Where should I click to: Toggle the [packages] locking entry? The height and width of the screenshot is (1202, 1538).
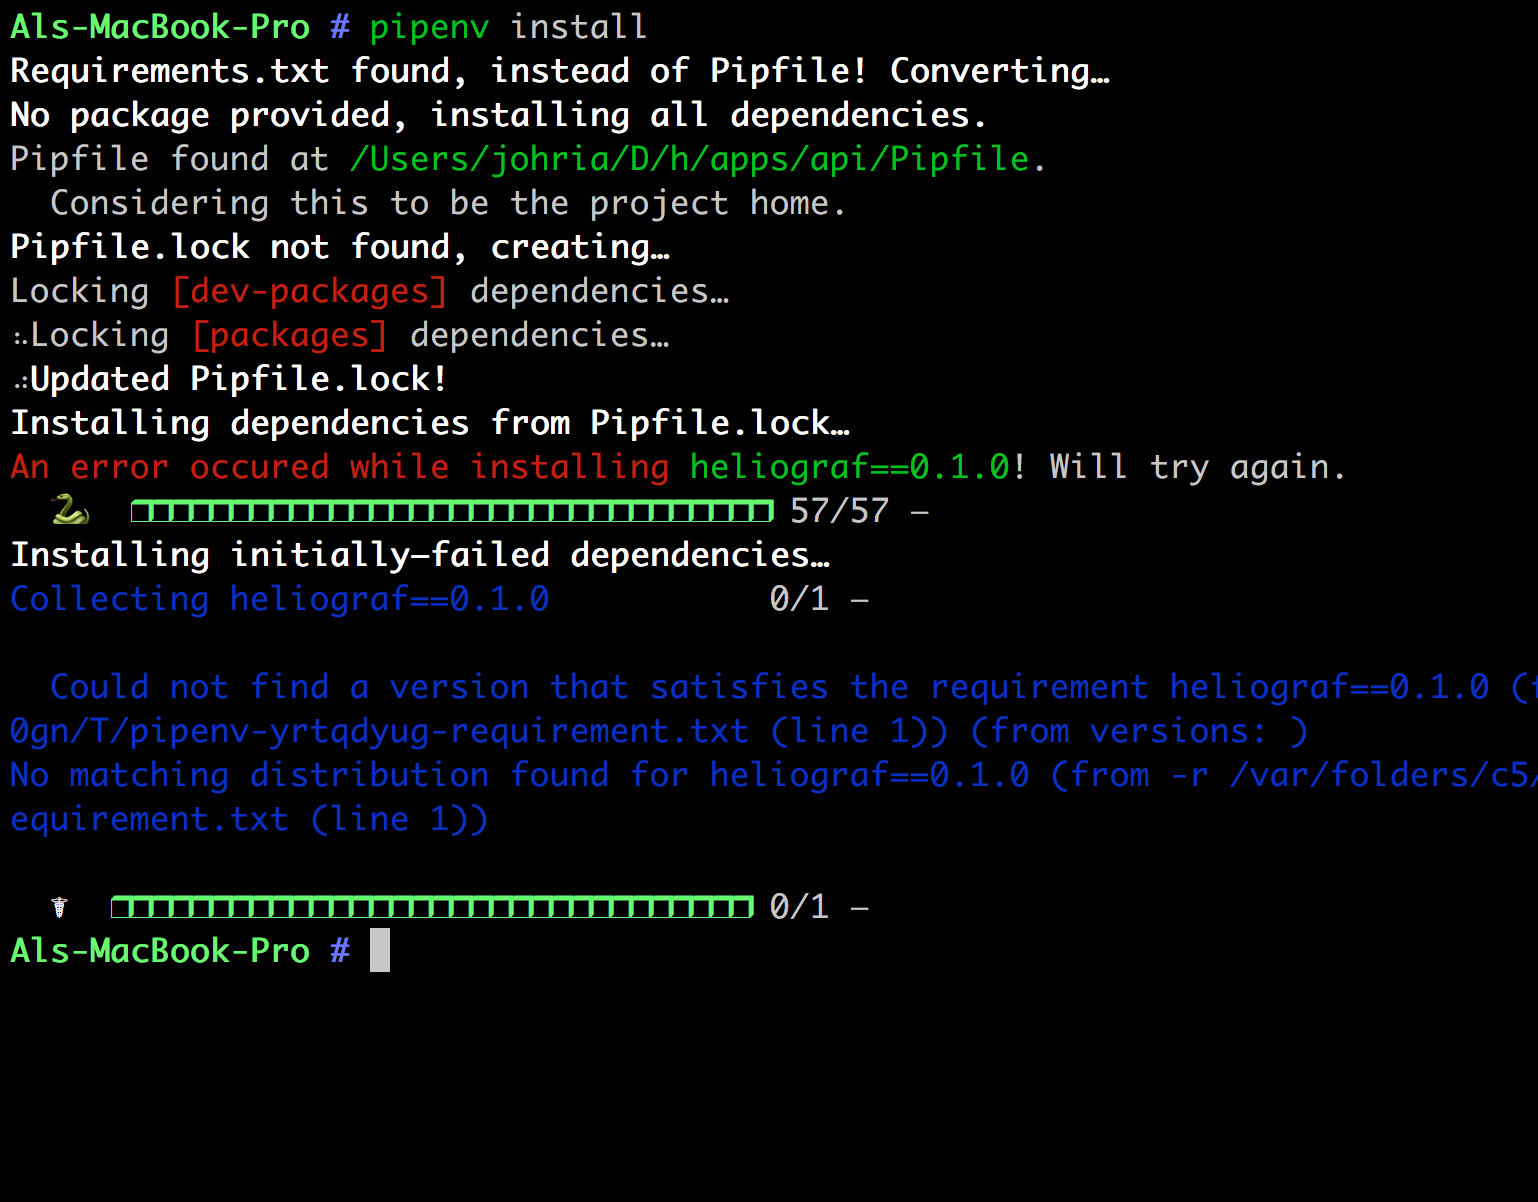(x=289, y=334)
